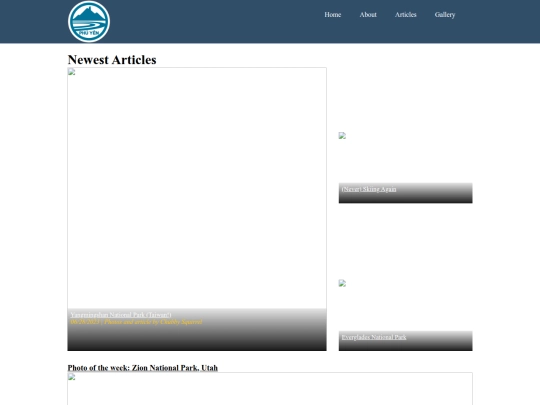Click the large Yangmingshan featured image
The width and height of the screenshot is (540, 405).
point(197,209)
